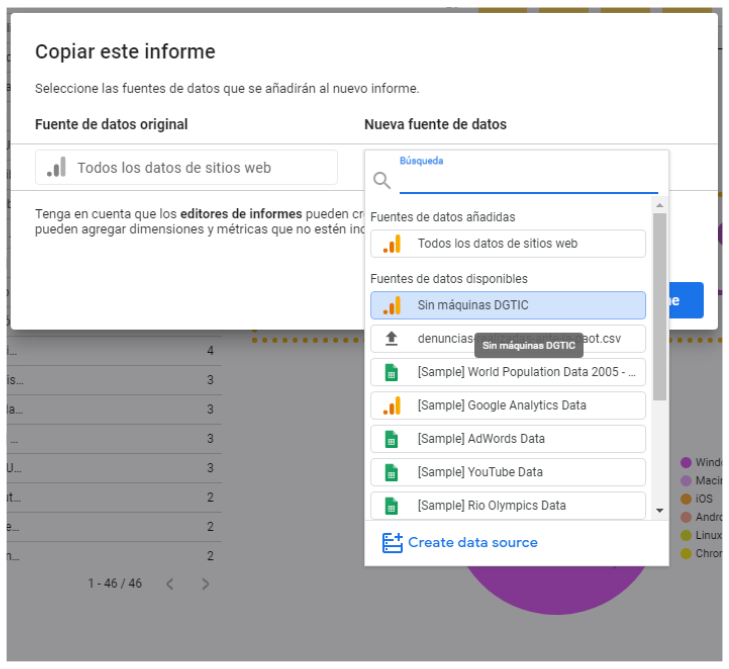Screen dimensions: 729x669
Task: Click the blue copy report button
Action: tap(686, 300)
